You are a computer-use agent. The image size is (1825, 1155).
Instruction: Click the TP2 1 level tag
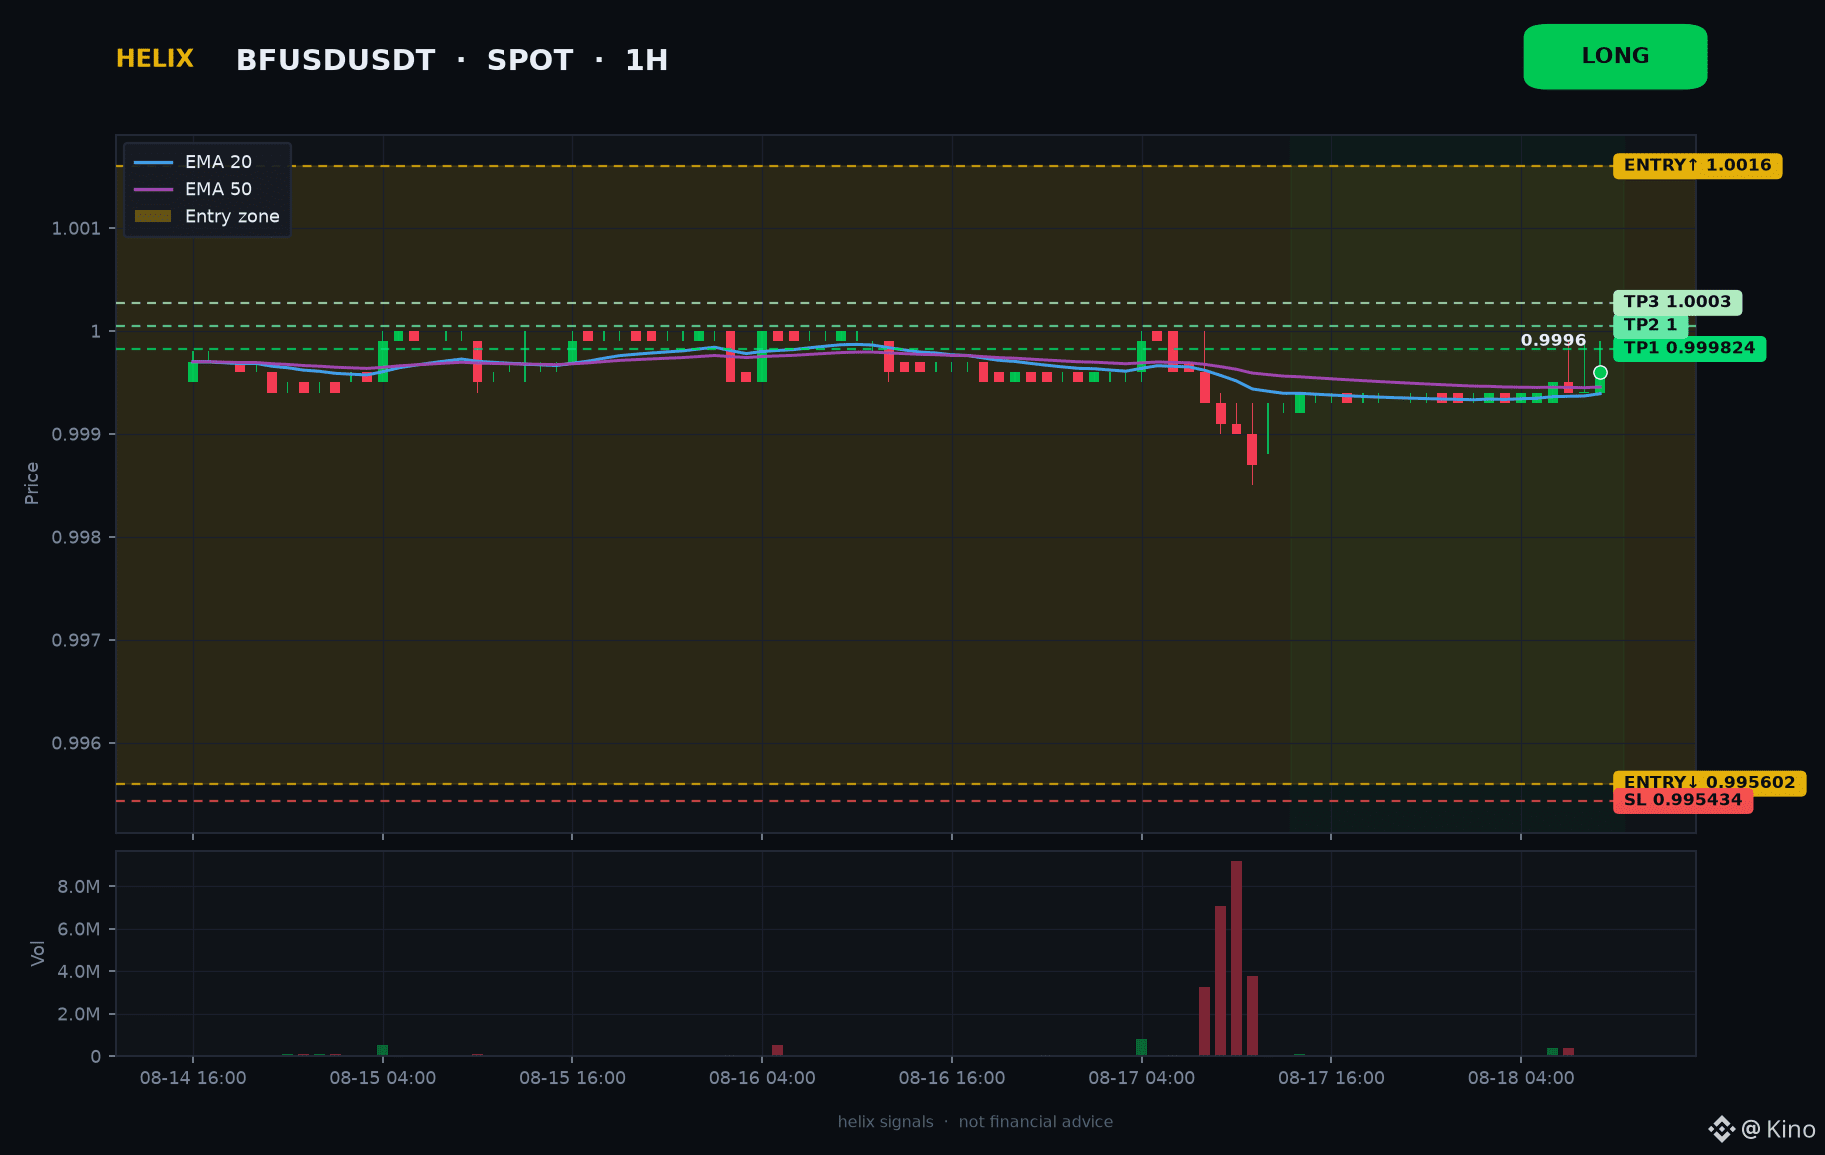[1650, 325]
